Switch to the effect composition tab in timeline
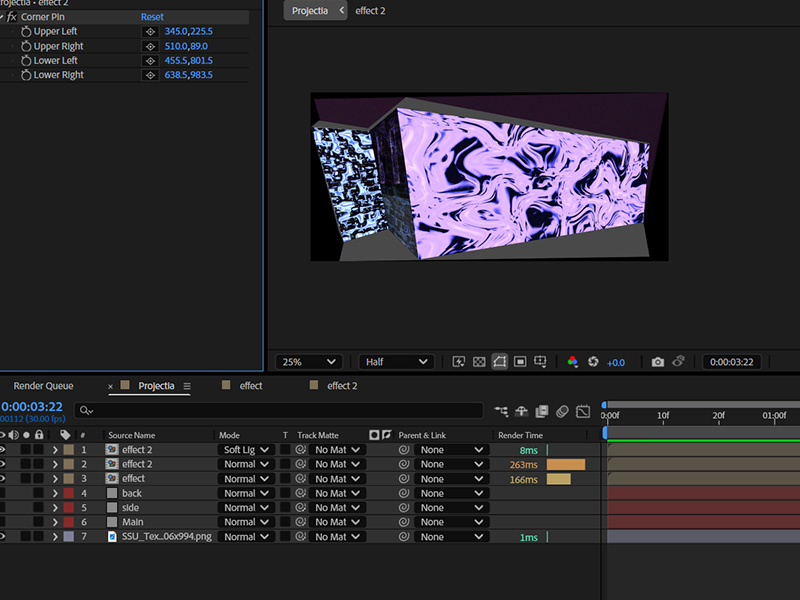Image resolution: width=800 pixels, height=600 pixels. 251,386
